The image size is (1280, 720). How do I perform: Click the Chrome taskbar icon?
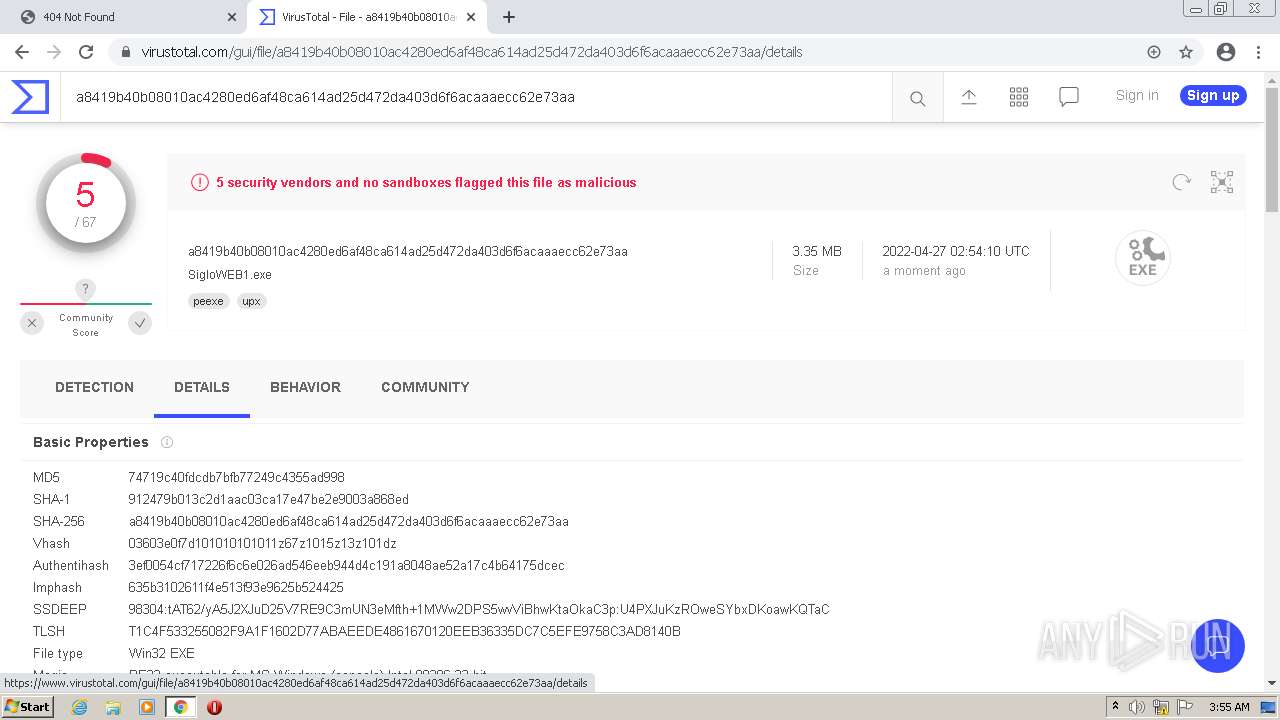tap(181, 707)
